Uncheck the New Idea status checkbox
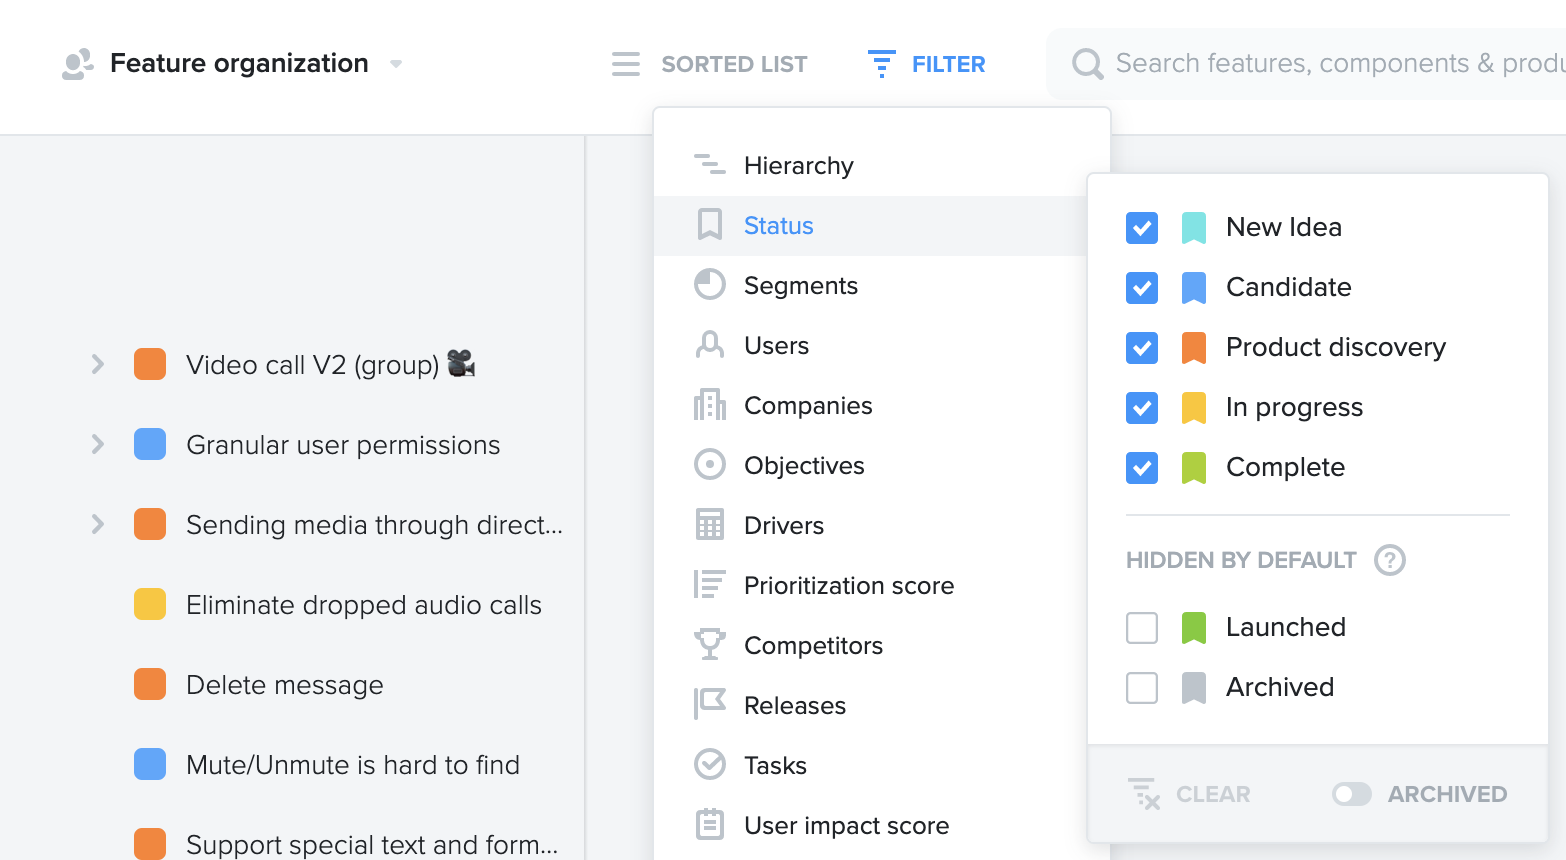1566x860 pixels. click(x=1142, y=228)
